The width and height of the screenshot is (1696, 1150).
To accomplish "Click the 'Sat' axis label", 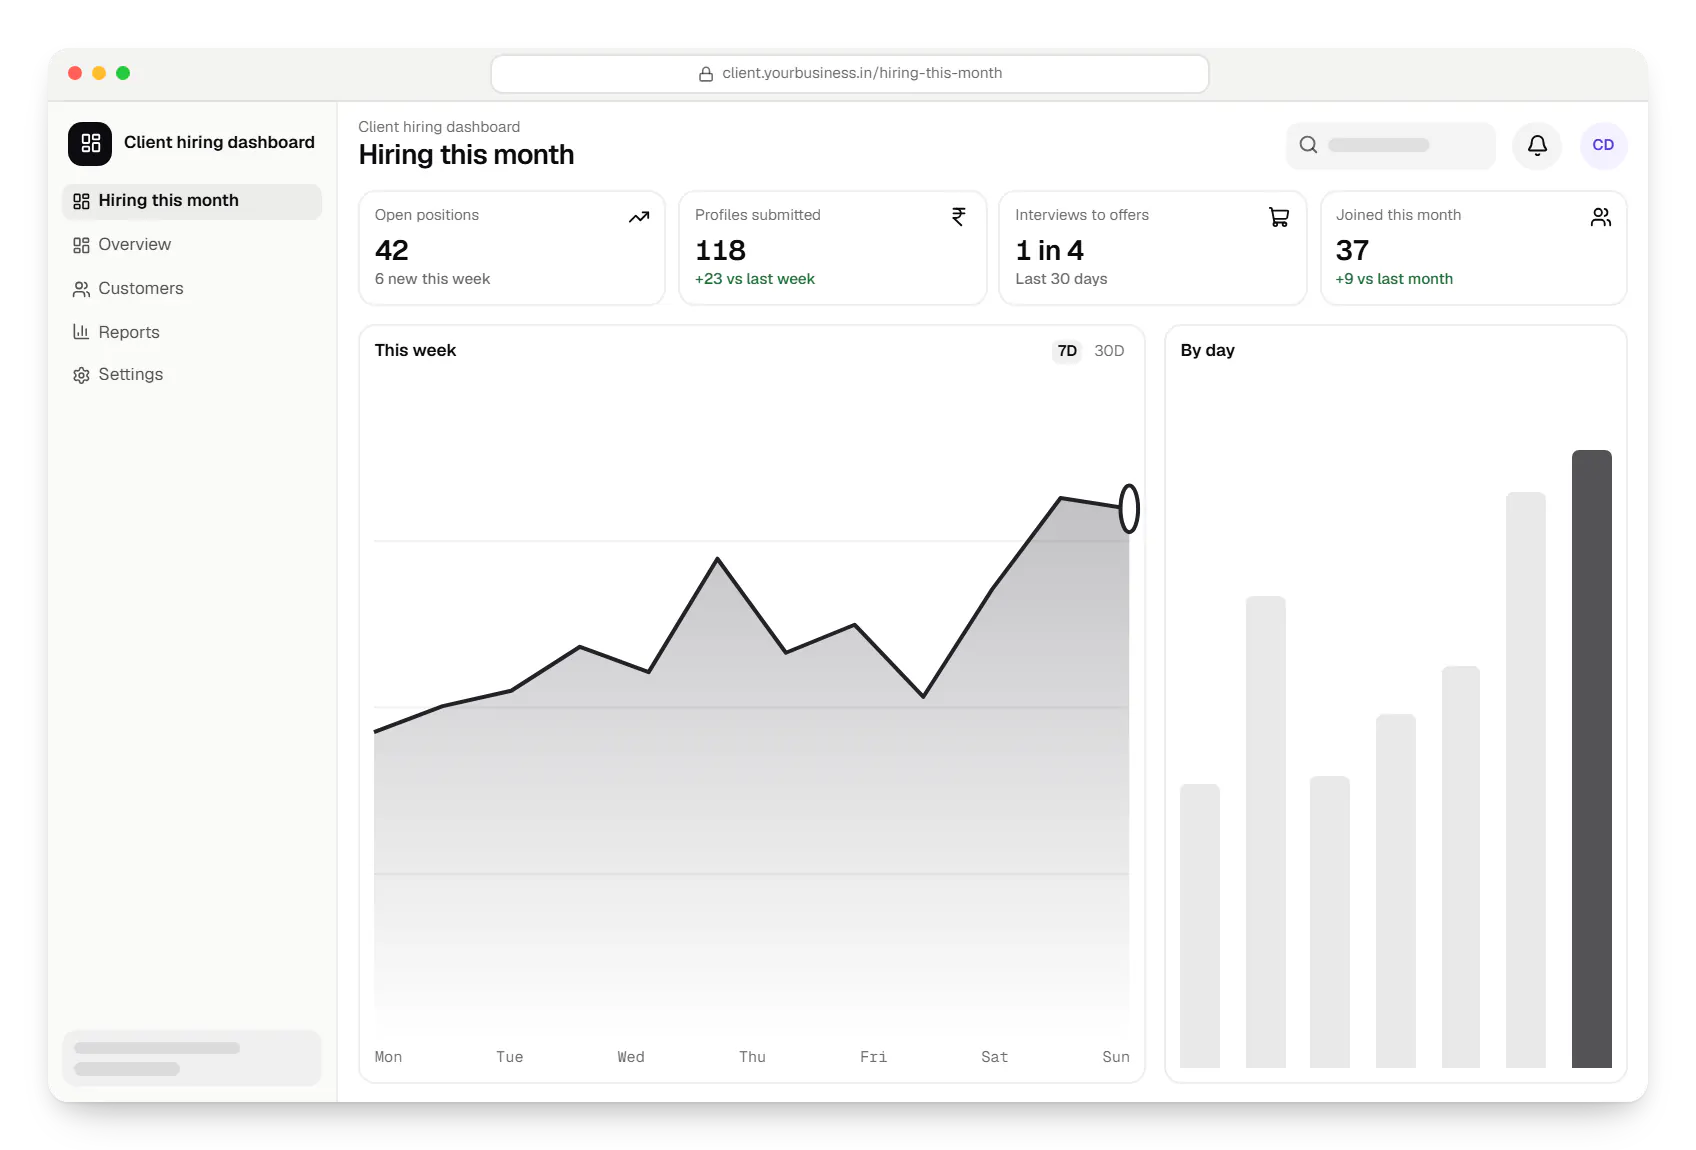I will click(994, 1057).
